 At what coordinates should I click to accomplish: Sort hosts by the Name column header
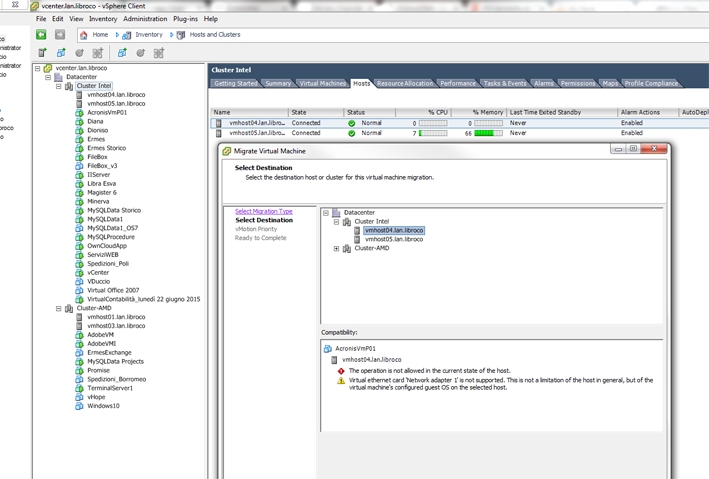pyautogui.click(x=249, y=112)
